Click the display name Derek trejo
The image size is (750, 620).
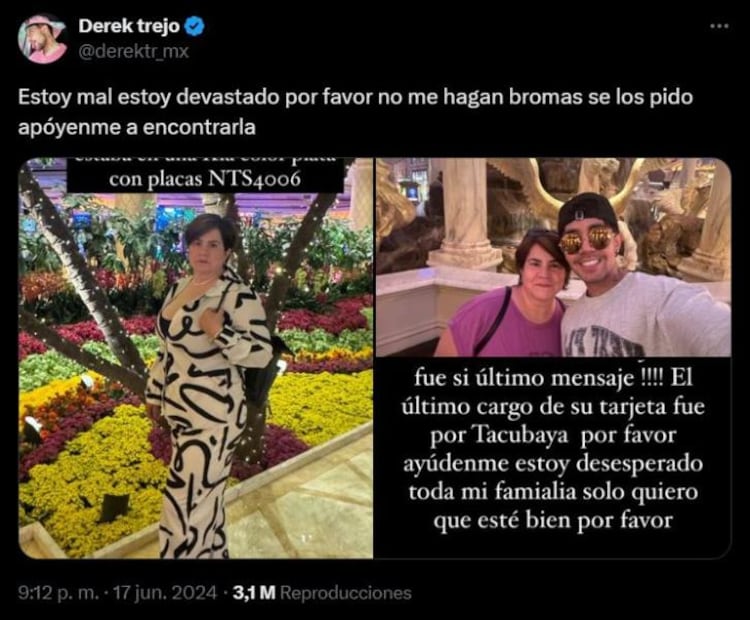[129, 26]
